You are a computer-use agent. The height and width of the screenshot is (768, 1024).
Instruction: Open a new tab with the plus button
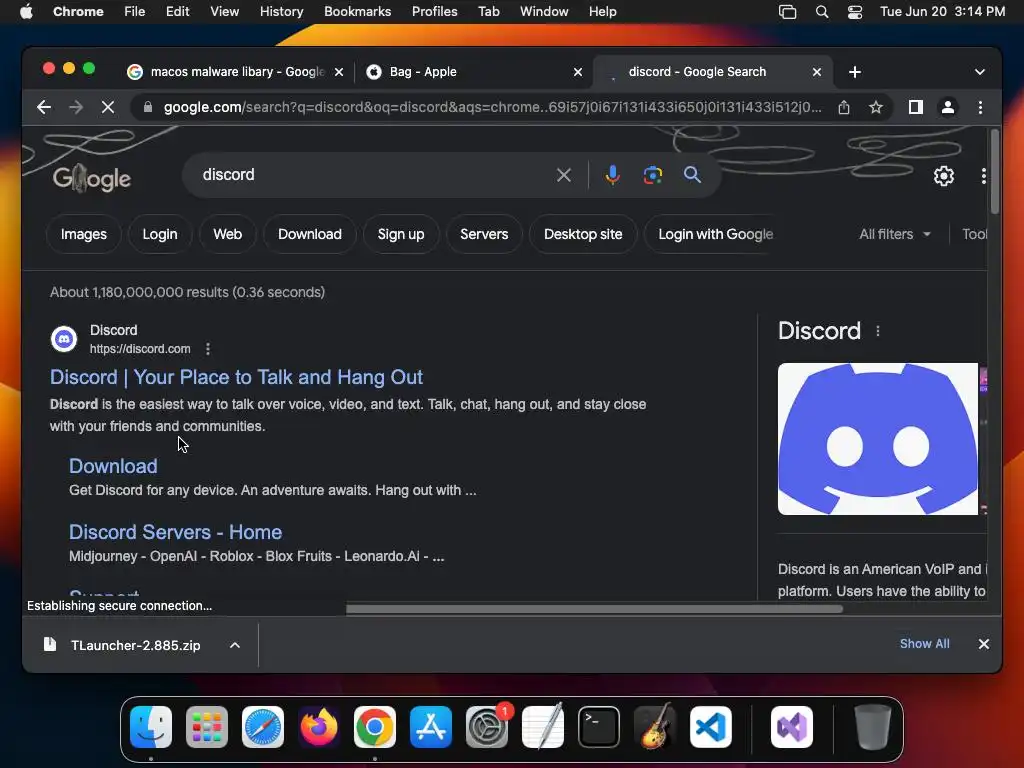point(855,72)
